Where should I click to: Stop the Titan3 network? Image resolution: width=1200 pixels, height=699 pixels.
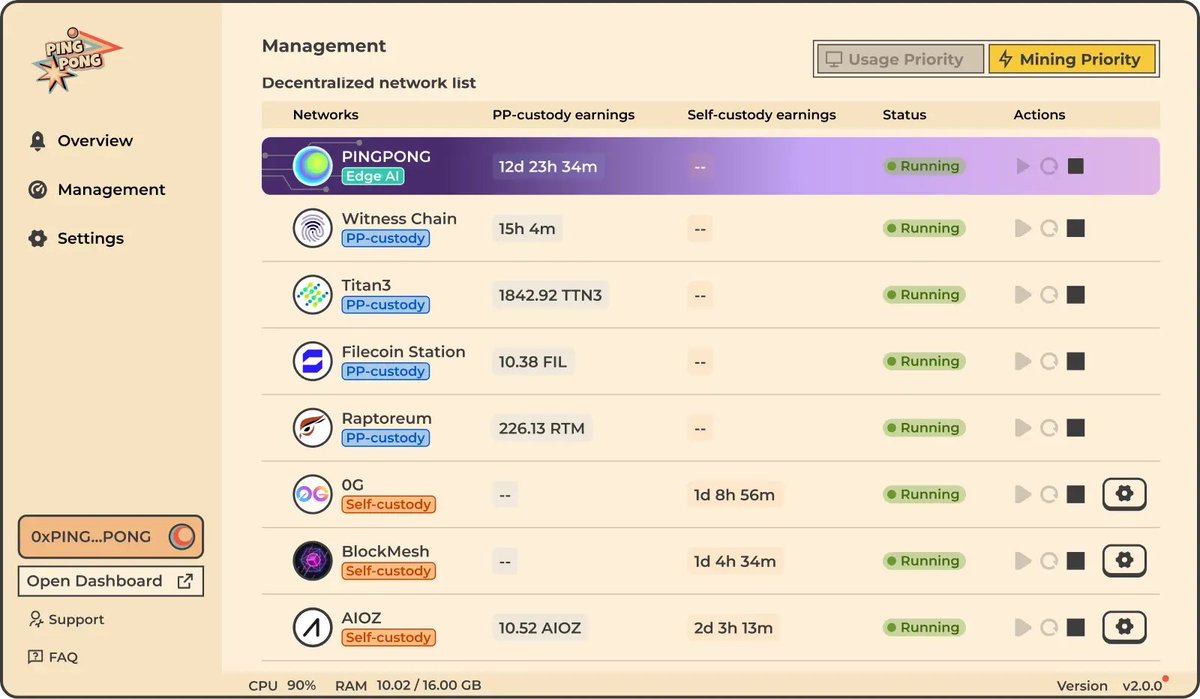click(1076, 295)
